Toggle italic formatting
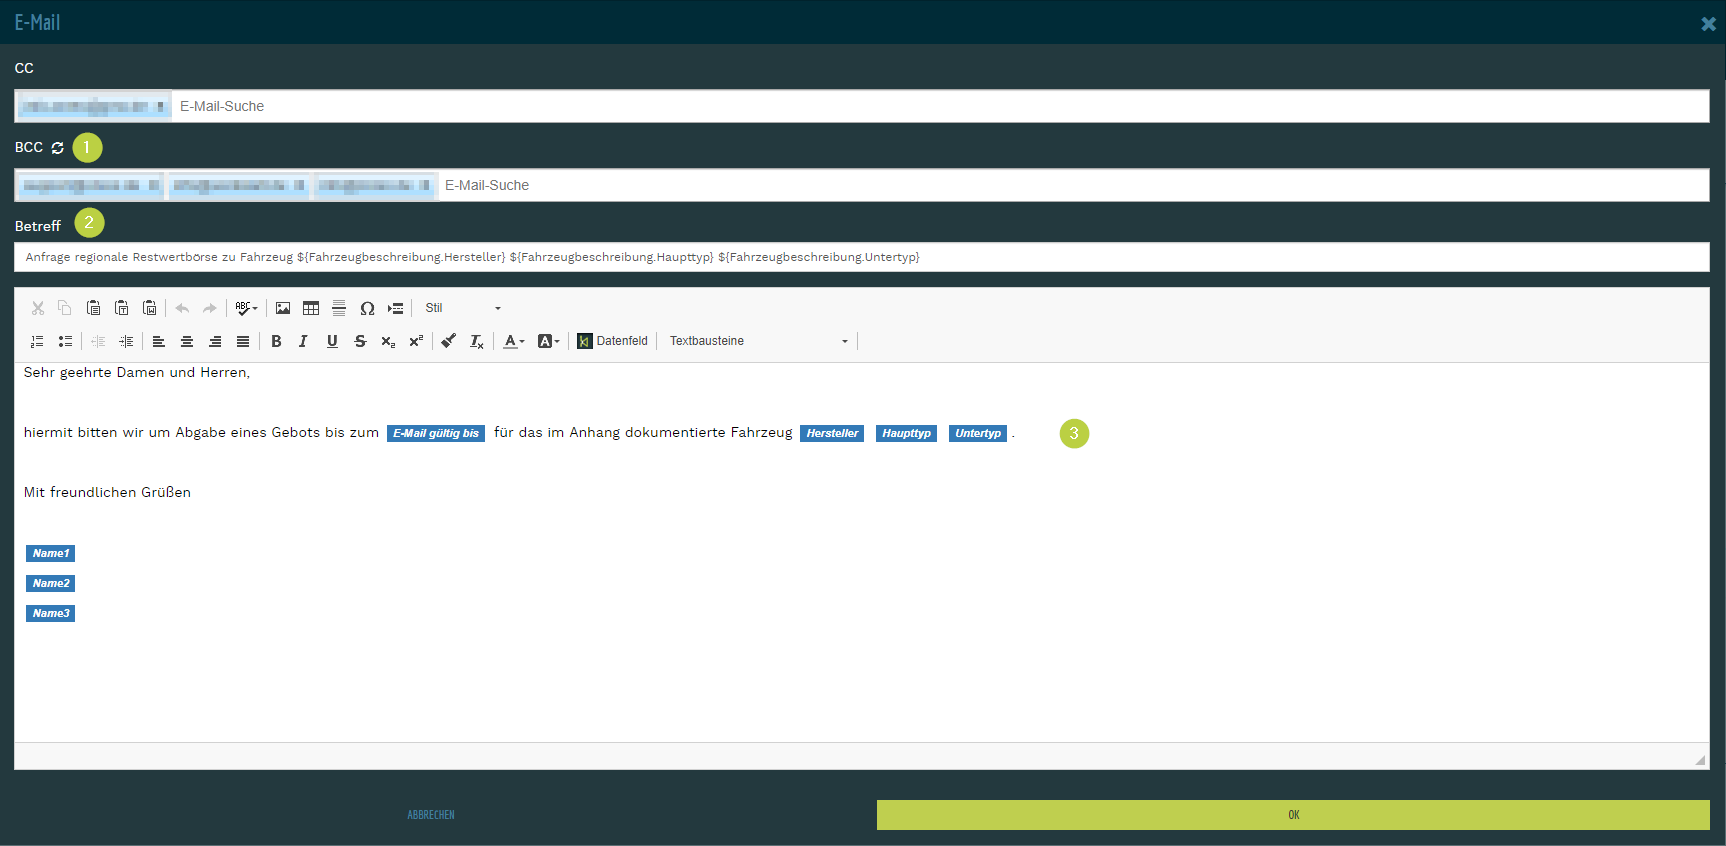This screenshot has height=846, width=1726. (304, 341)
